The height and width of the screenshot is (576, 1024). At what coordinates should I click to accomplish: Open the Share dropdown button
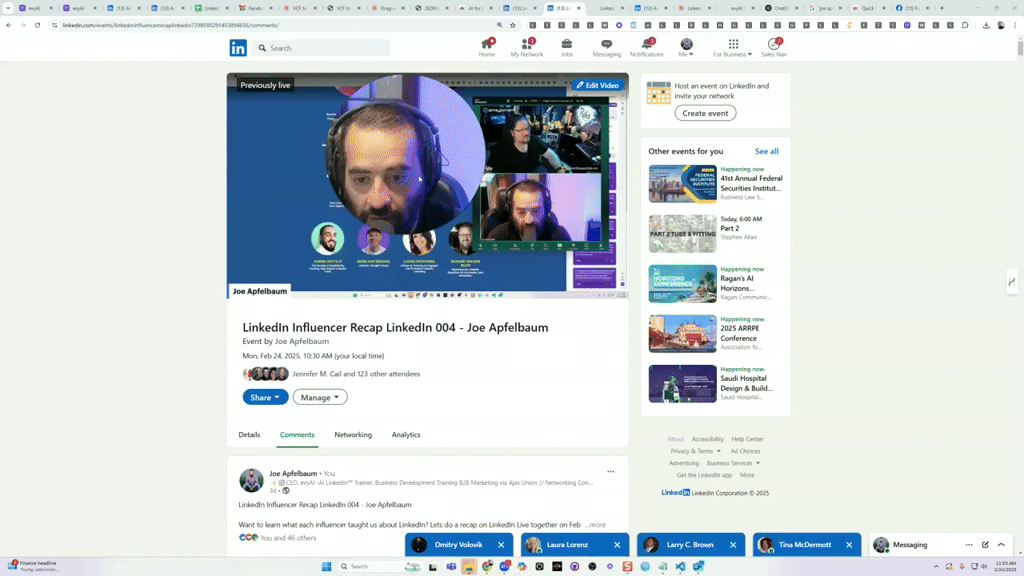point(265,397)
